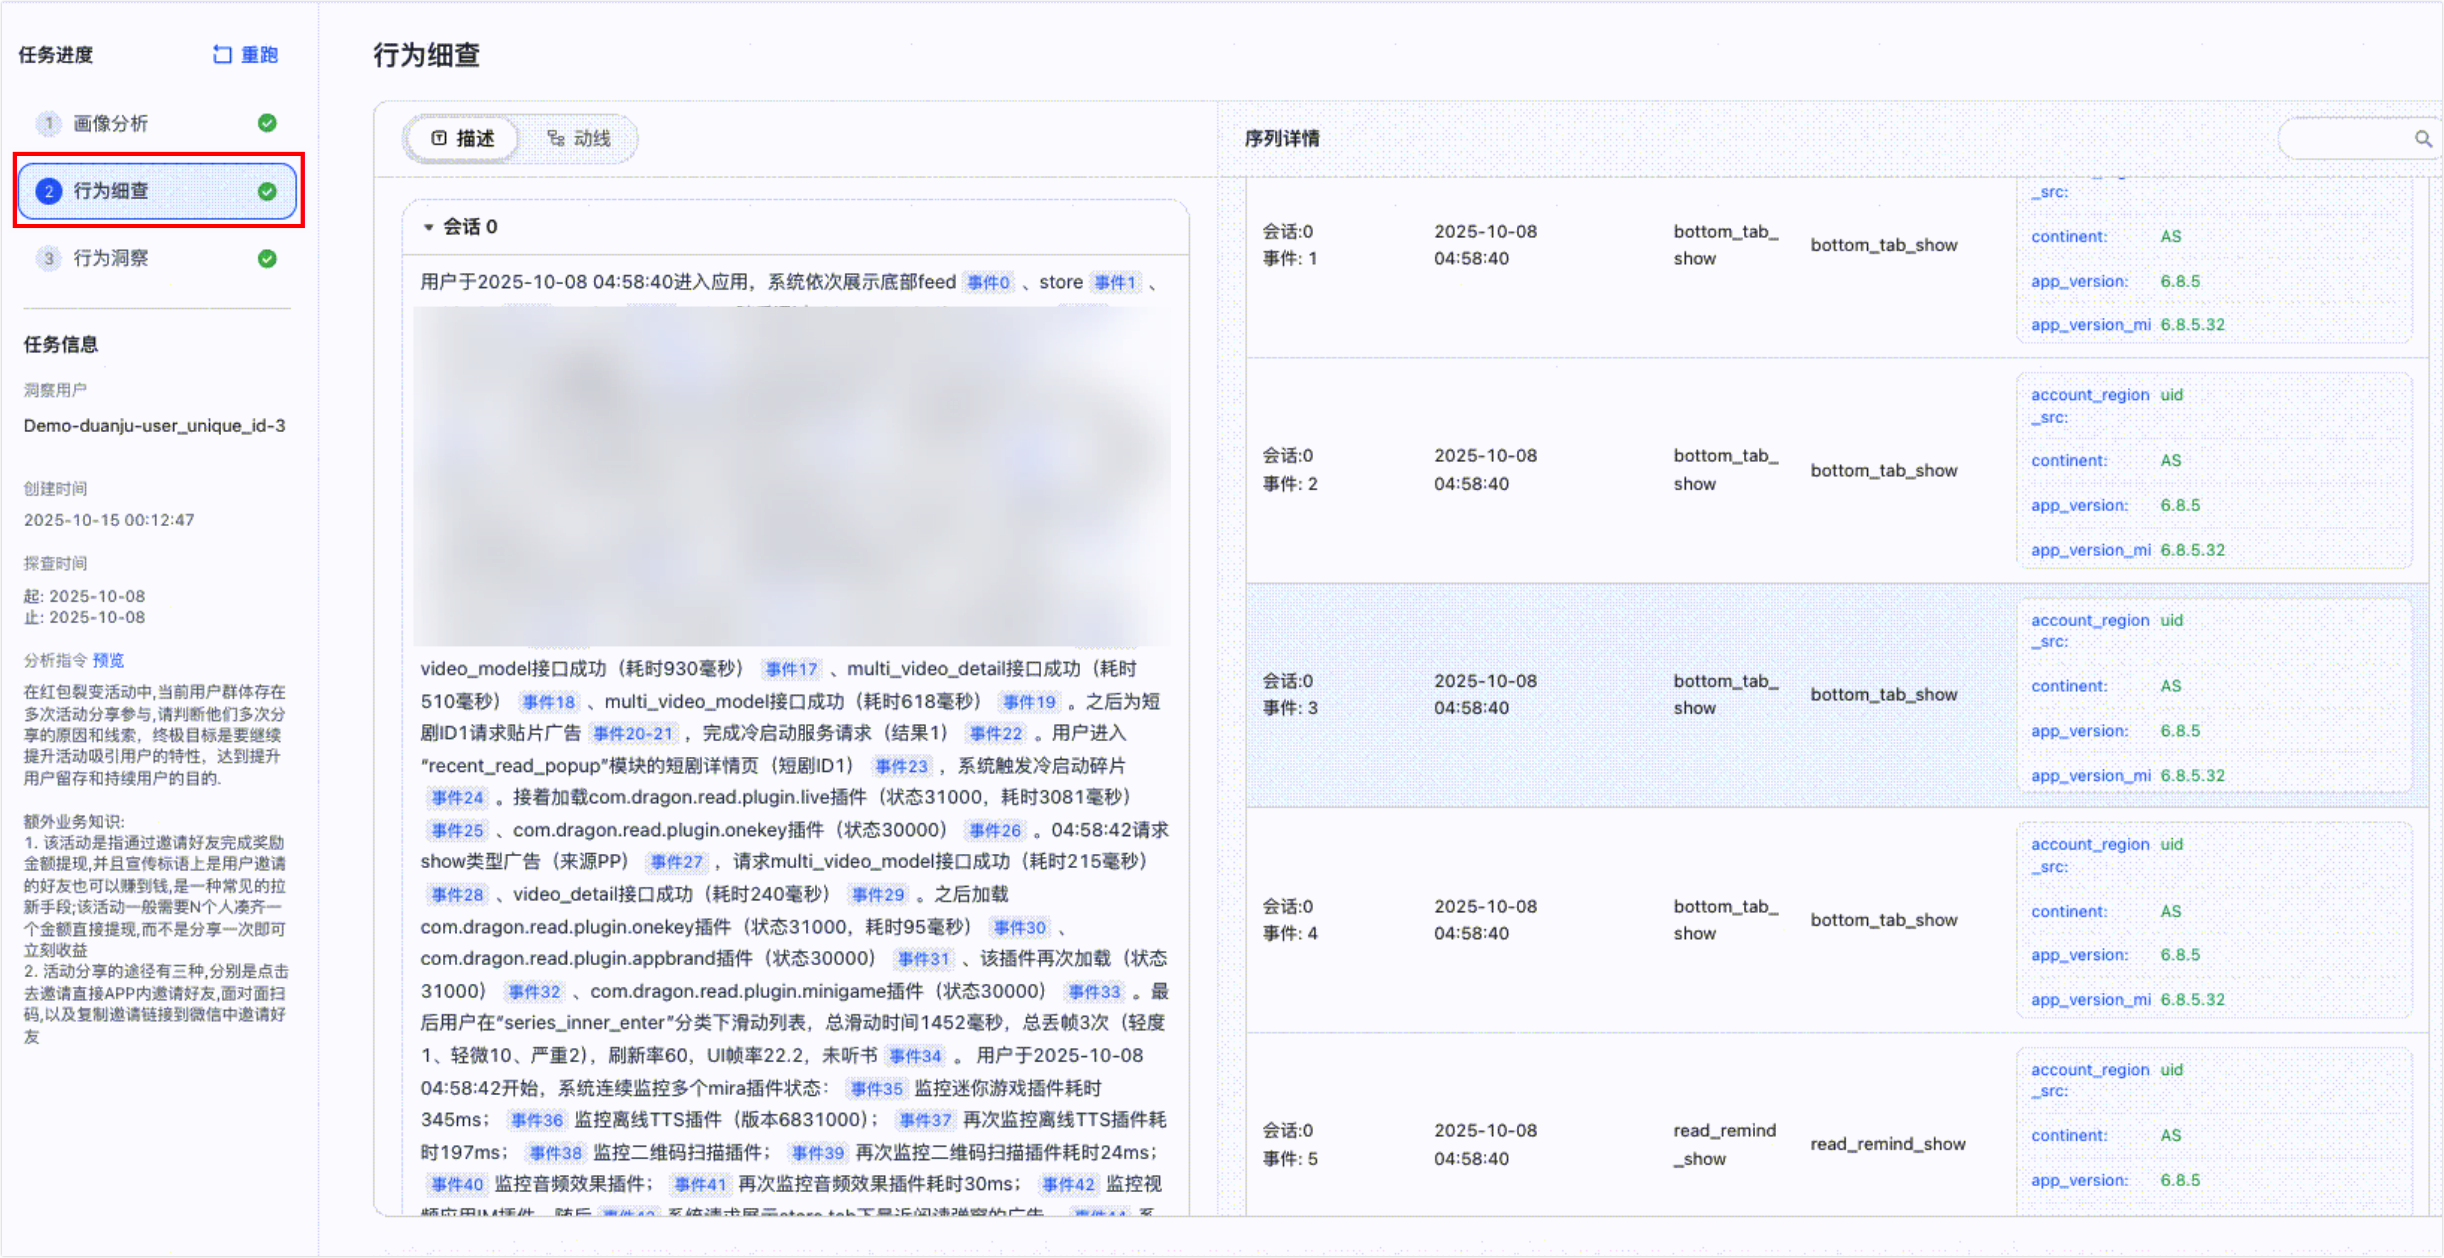
Task: Click the 事件0 event tag
Action: [x=988, y=283]
